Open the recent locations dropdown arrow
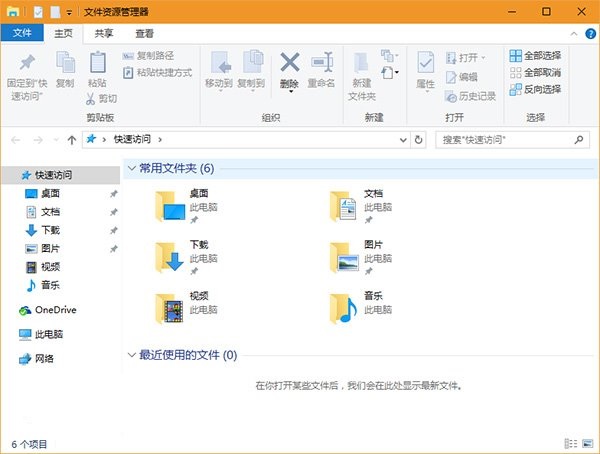600x454 pixels. tap(56, 140)
